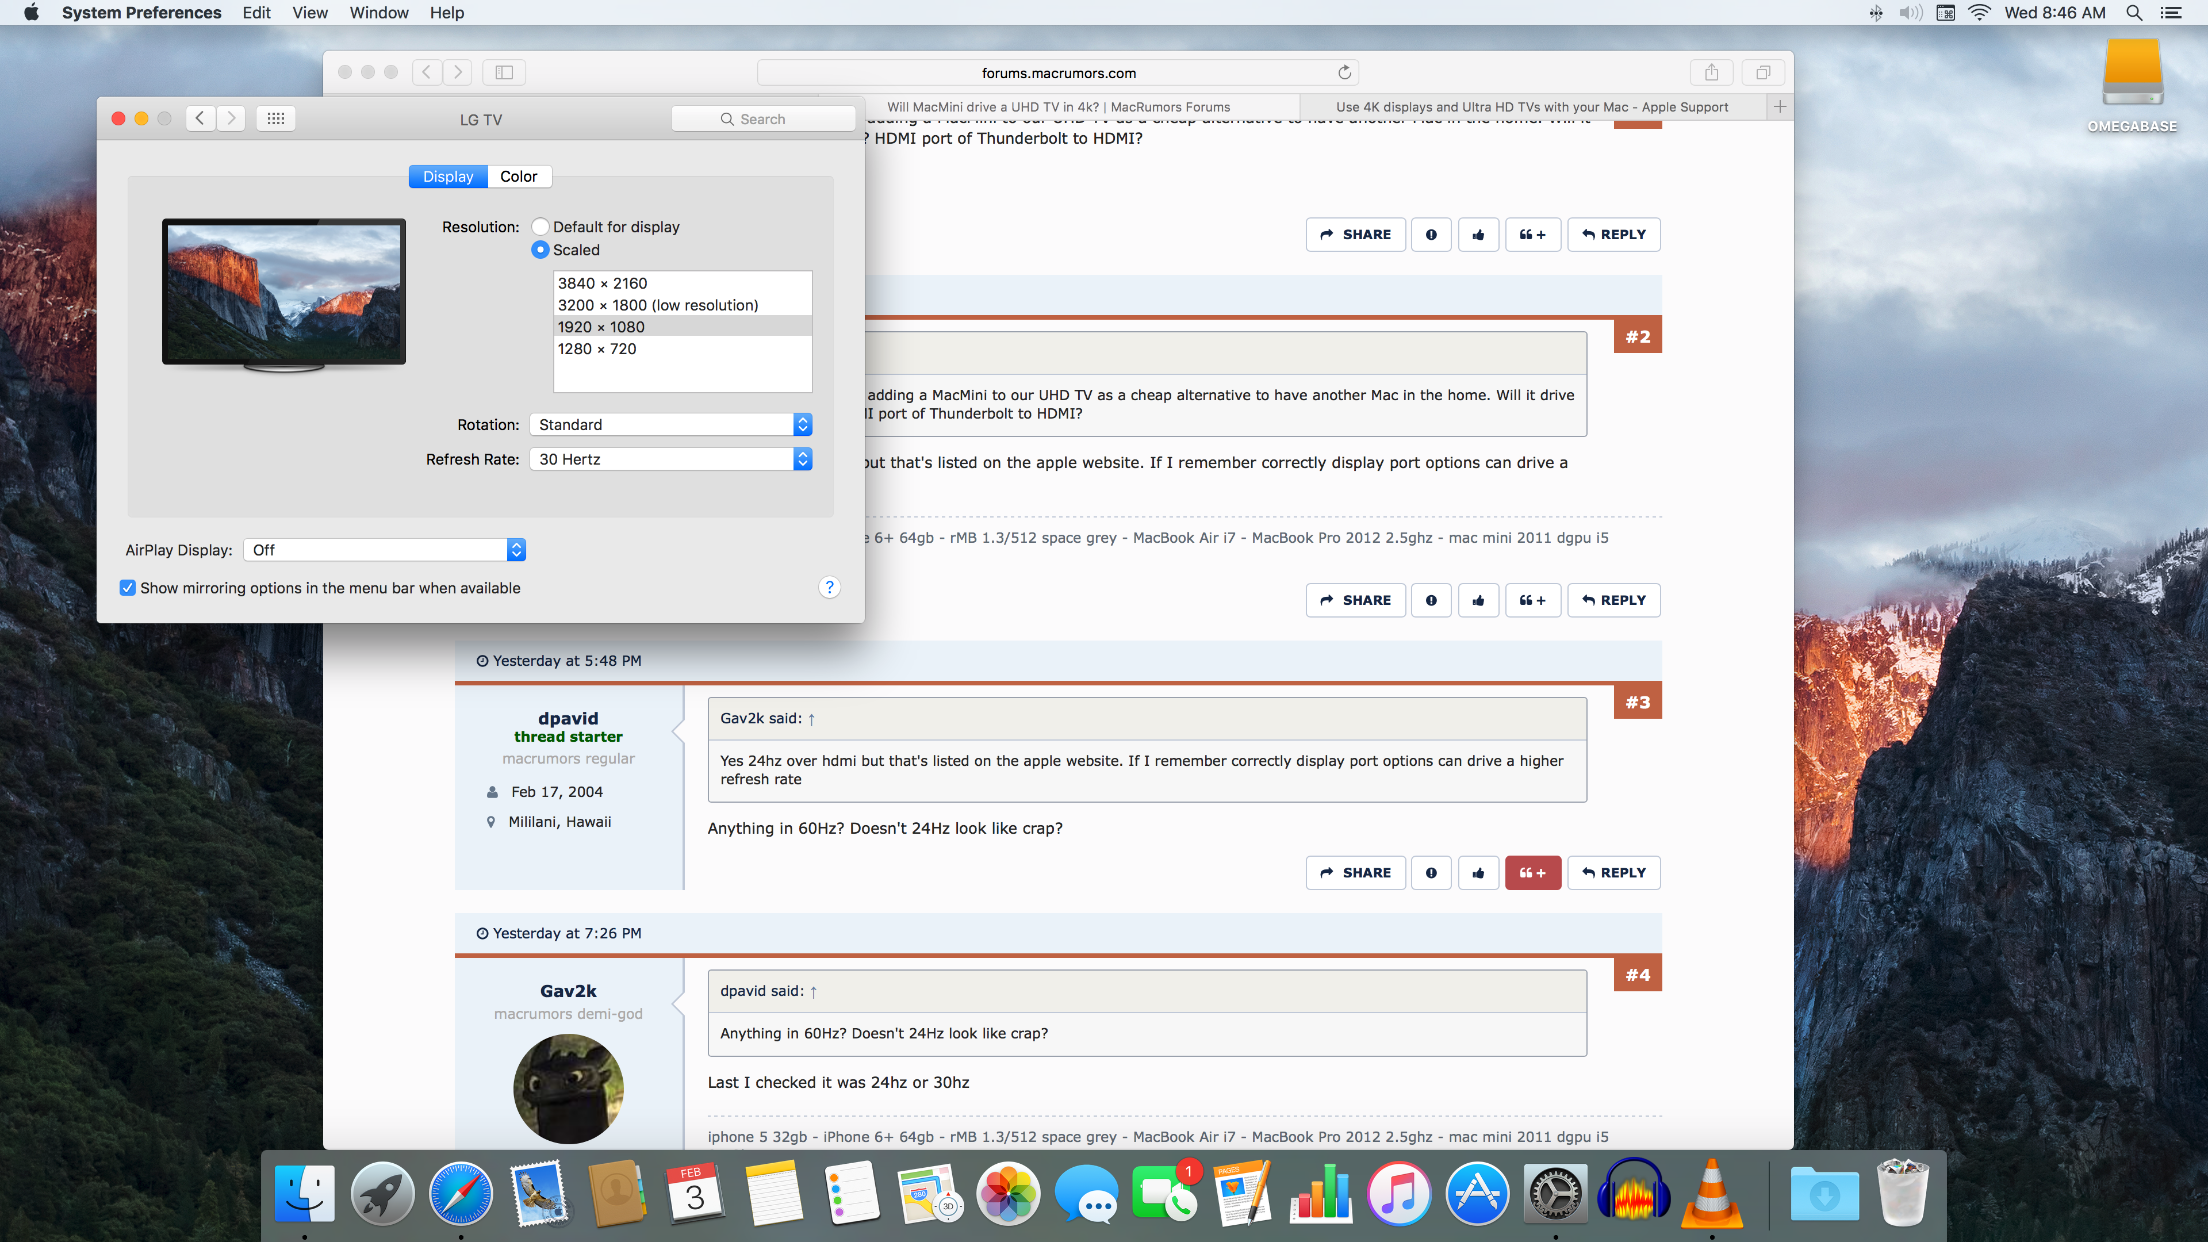Image resolution: width=2208 pixels, height=1242 pixels.
Task: Click the red multi-quote button on post #3
Action: coord(1532,873)
